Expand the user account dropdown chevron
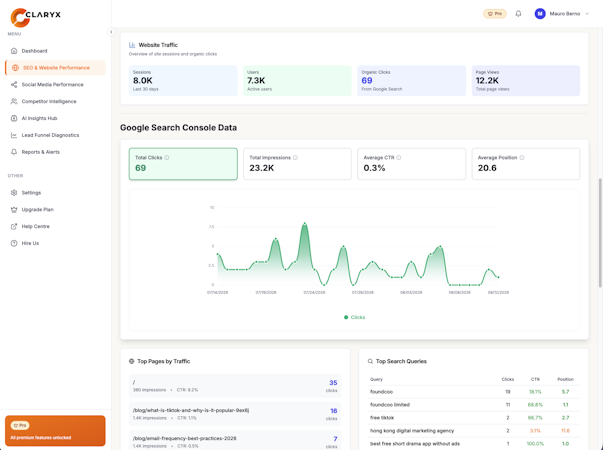 pyautogui.click(x=587, y=14)
